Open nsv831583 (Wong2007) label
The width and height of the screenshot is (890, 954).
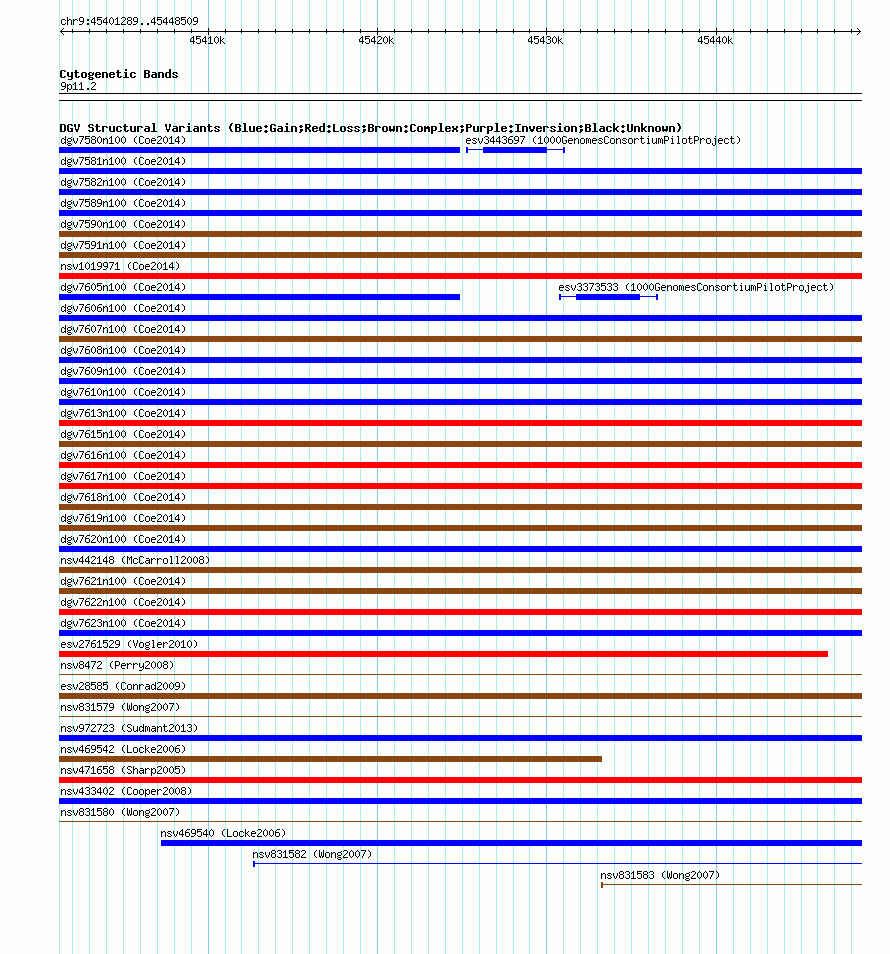pos(660,875)
